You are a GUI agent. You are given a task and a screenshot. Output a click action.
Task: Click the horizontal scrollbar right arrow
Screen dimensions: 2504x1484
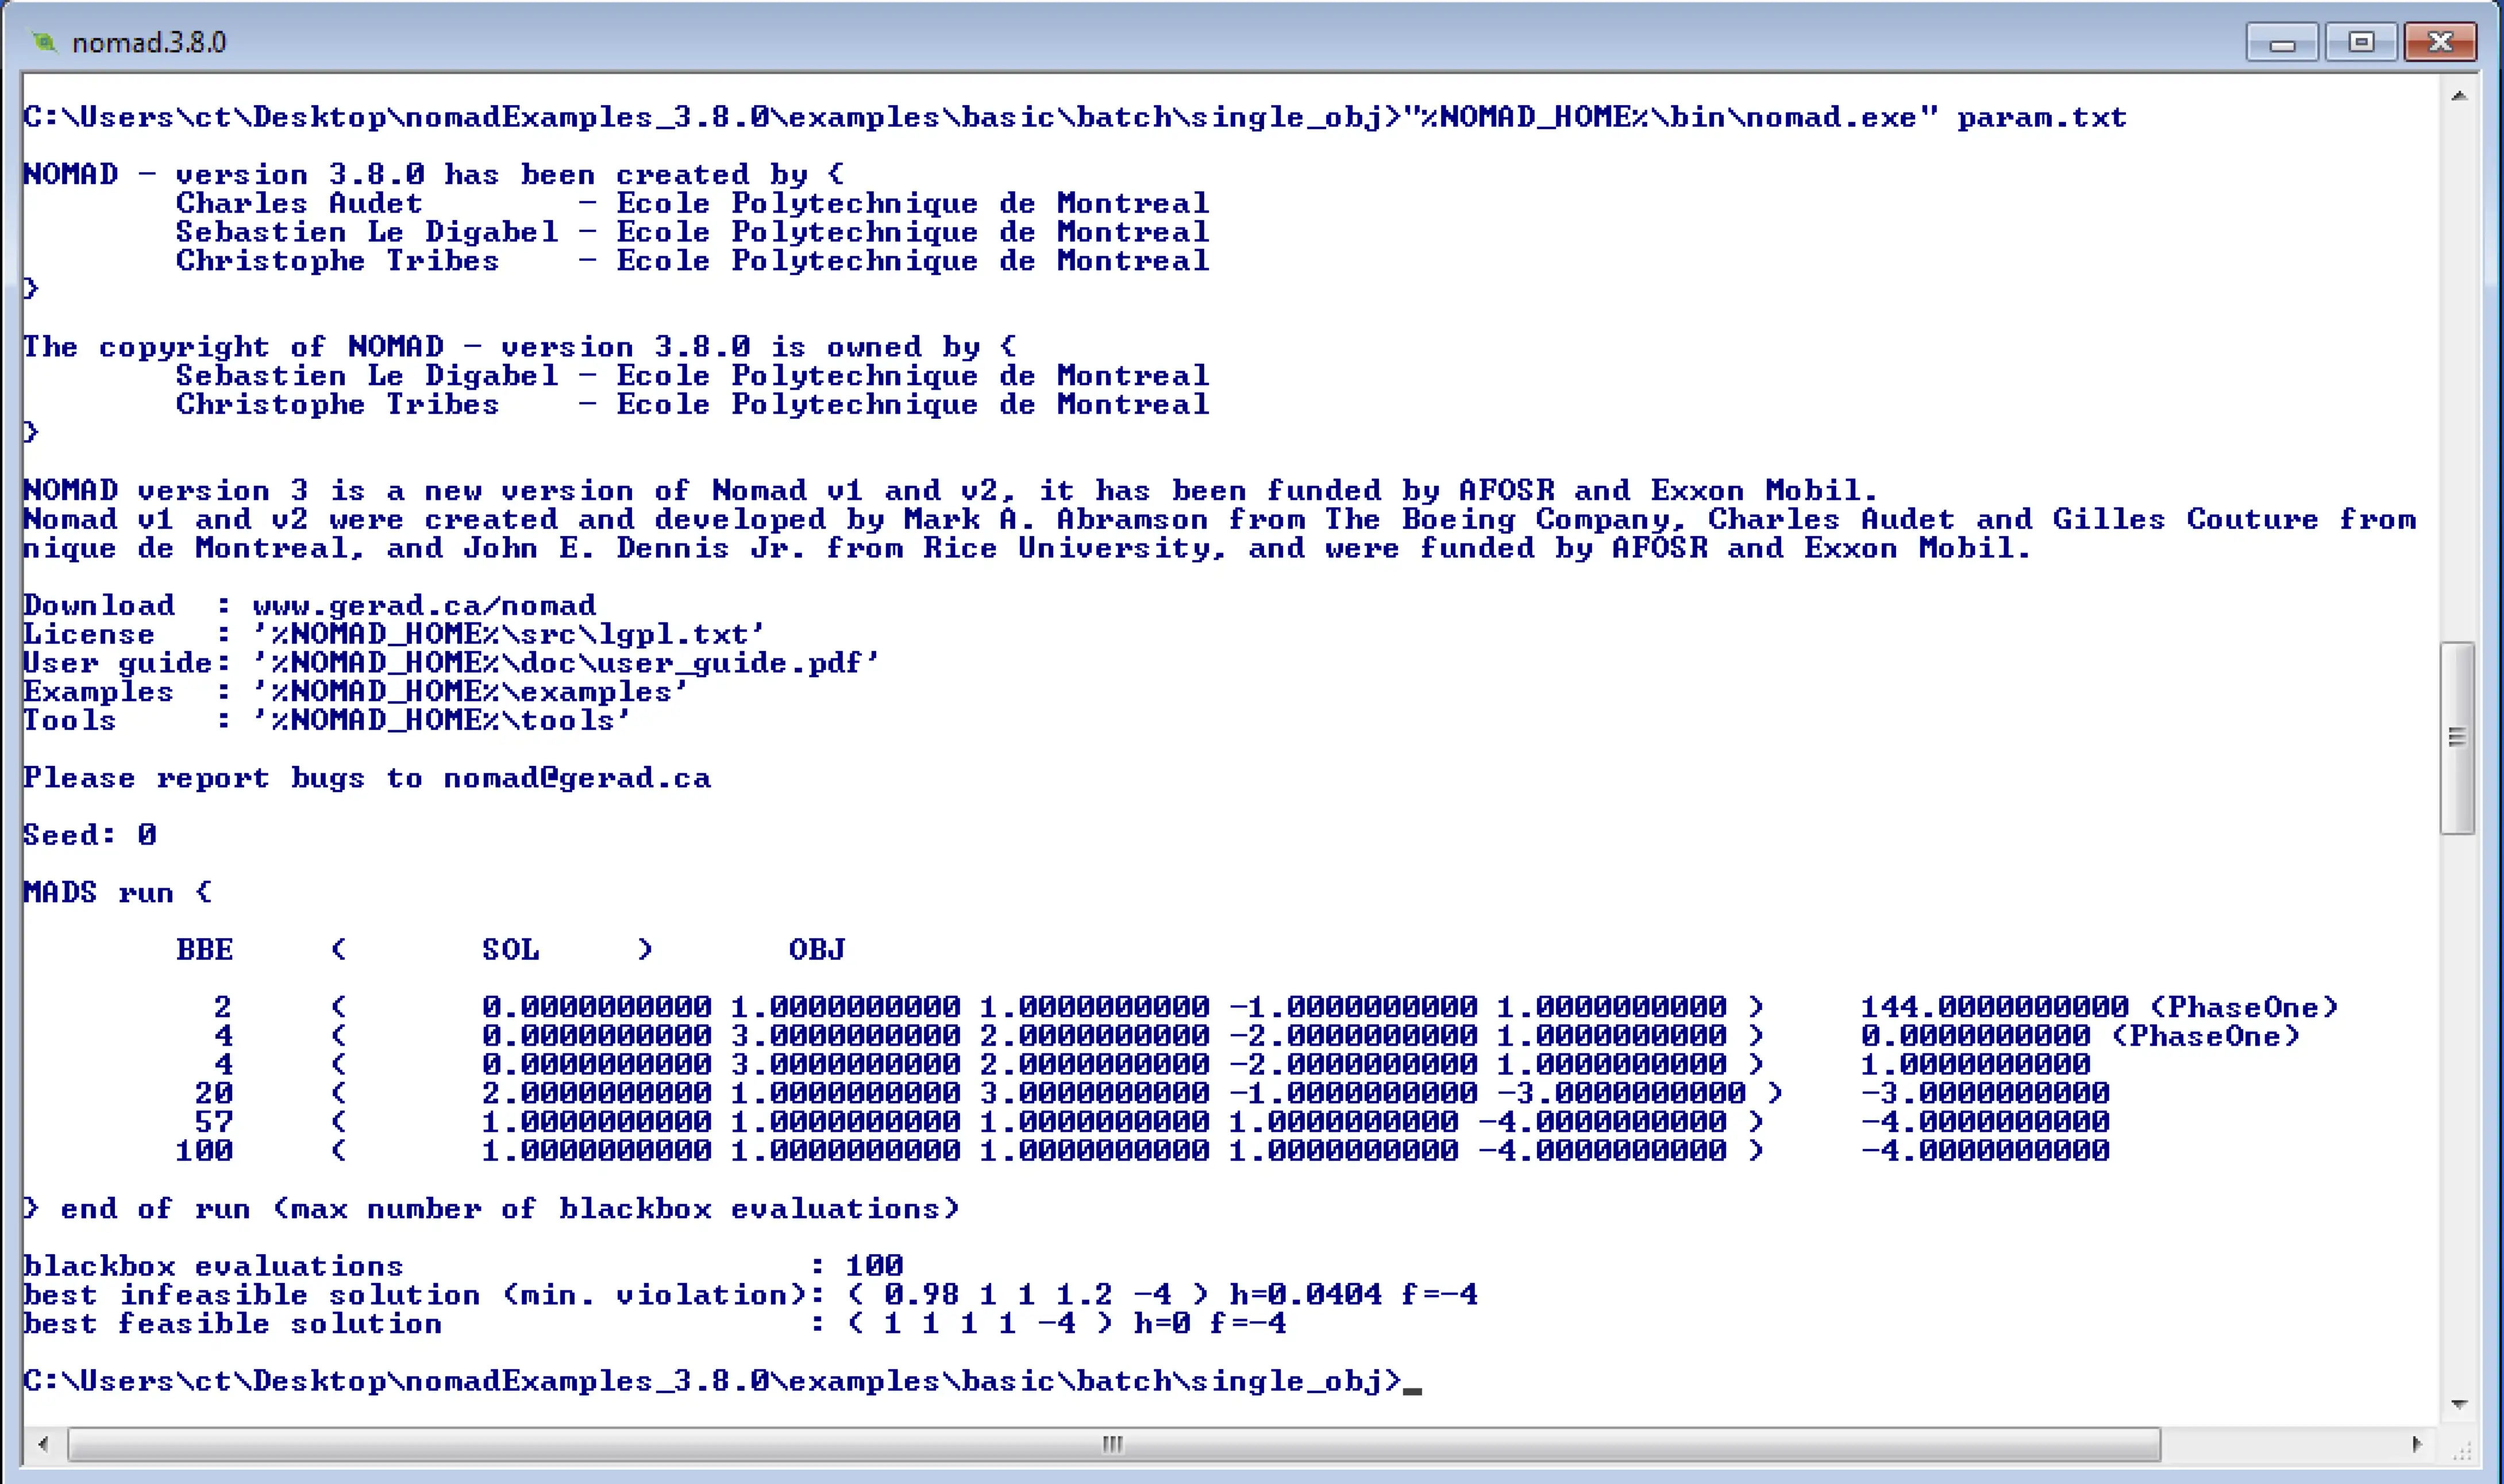coord(2416,1444)
